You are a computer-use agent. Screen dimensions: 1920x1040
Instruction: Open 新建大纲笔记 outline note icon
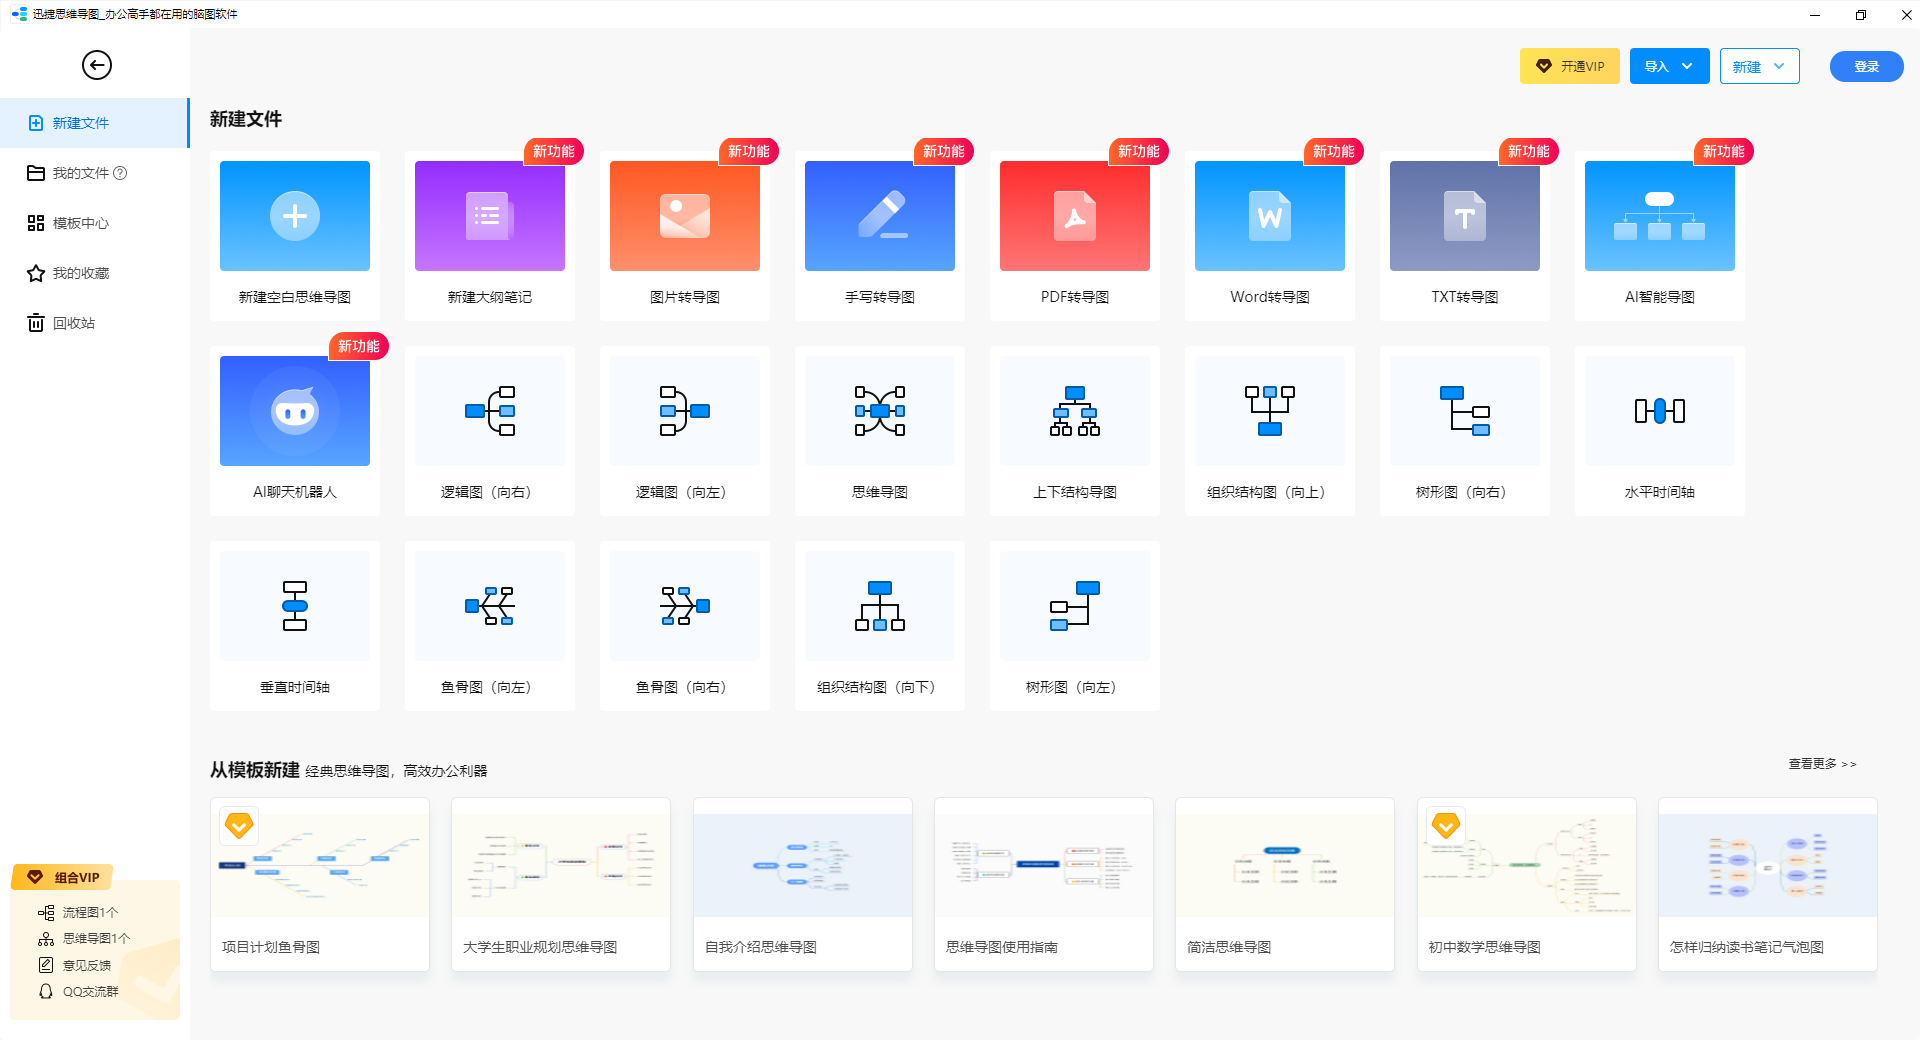pos(490,216)
